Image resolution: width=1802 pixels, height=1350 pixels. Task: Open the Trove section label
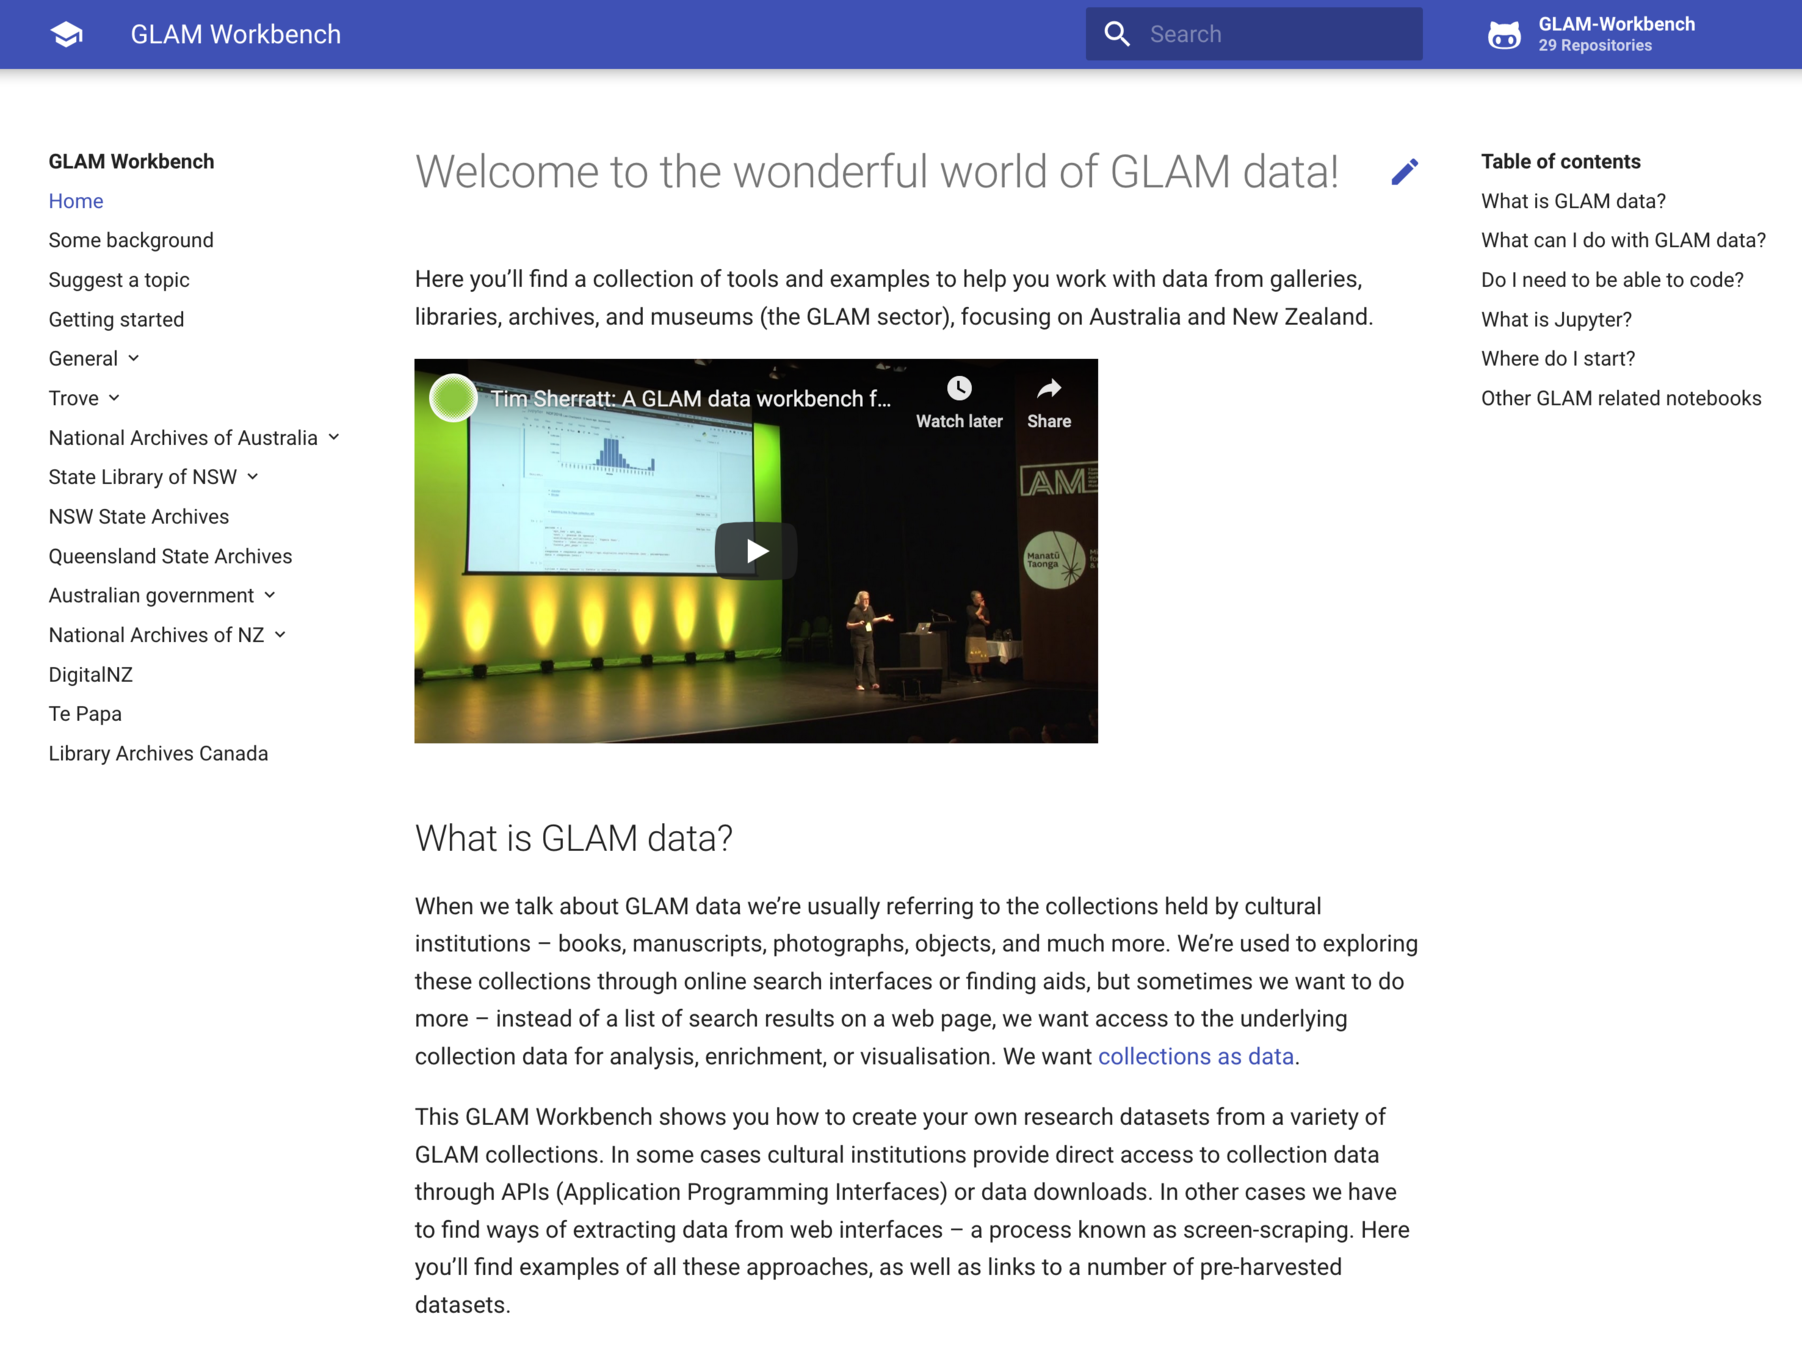click(74, 398)
